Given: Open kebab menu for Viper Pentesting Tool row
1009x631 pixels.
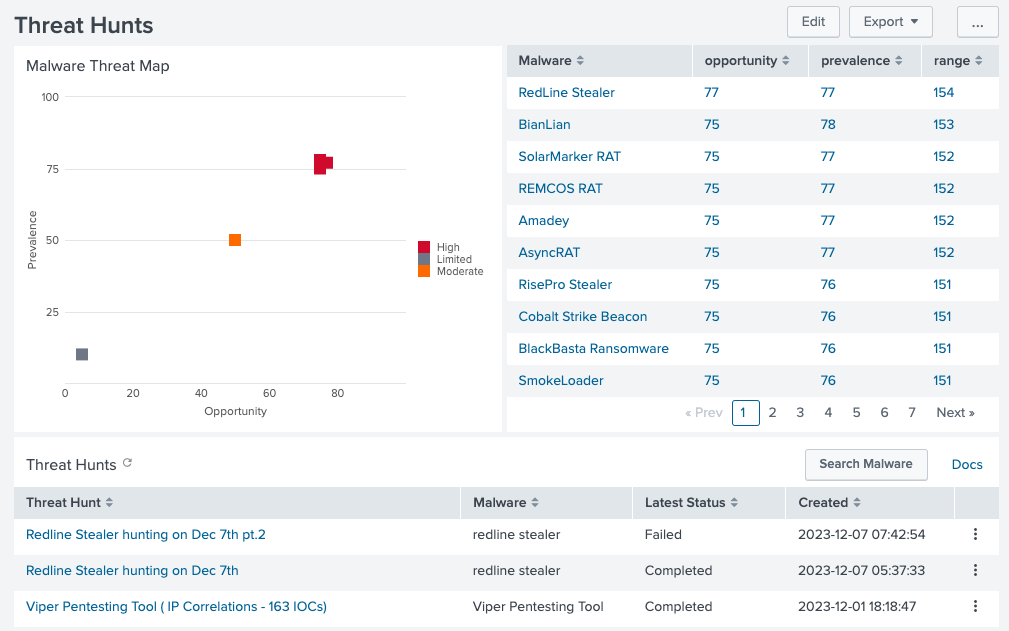Looking at the screenshot, I should click(976, 606).
